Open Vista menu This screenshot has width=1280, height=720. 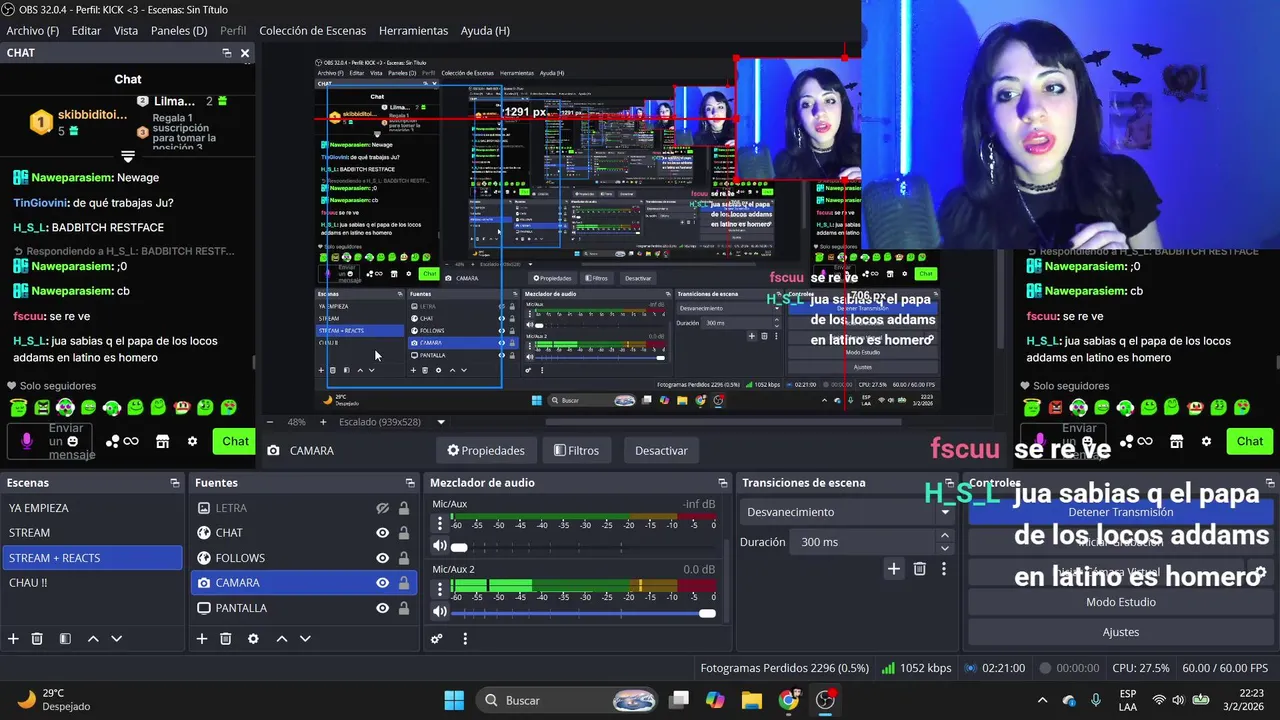[126, 31]
